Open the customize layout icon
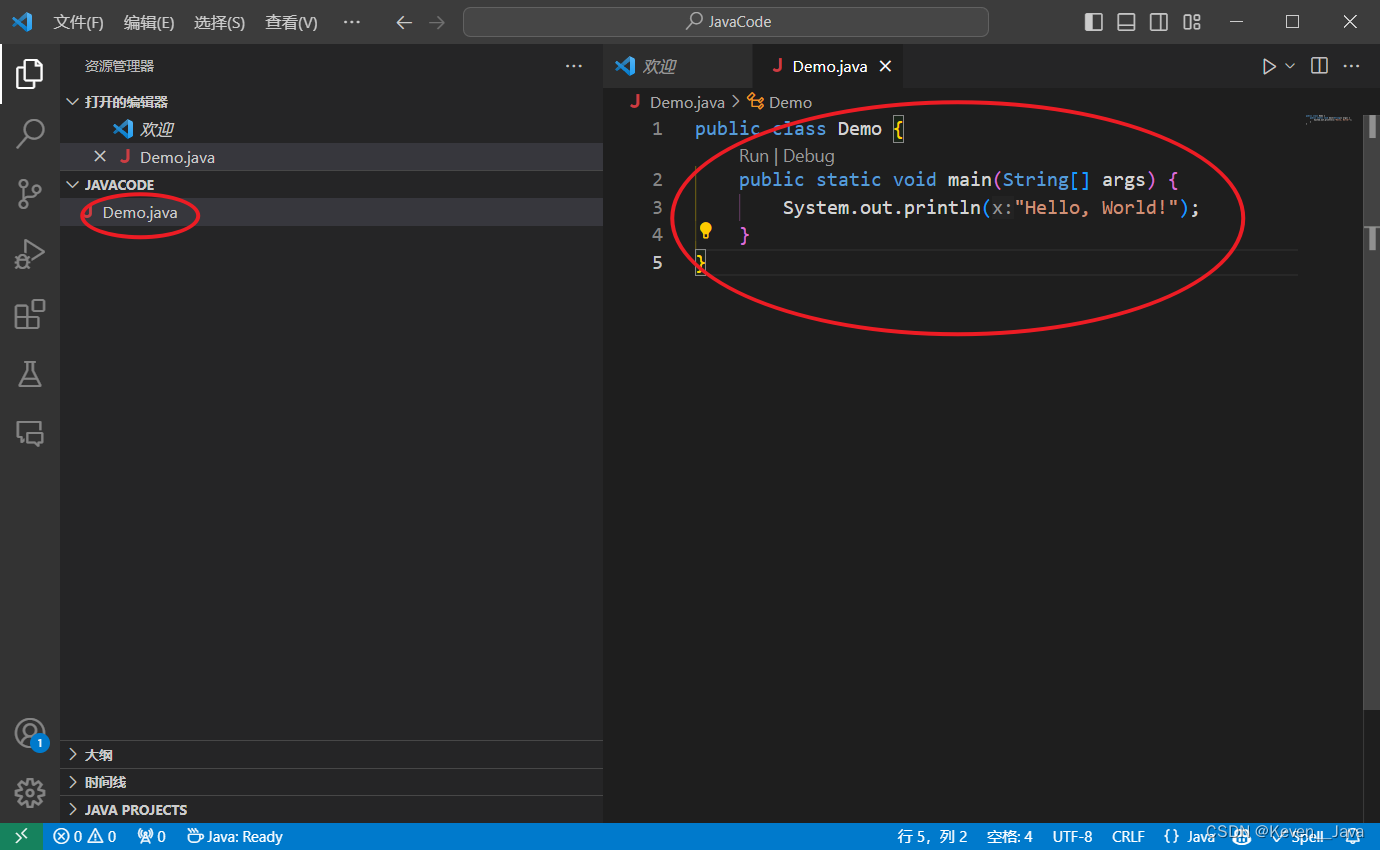The height and width of the screenshot is (850, 1380). [x=1192, y=22]
